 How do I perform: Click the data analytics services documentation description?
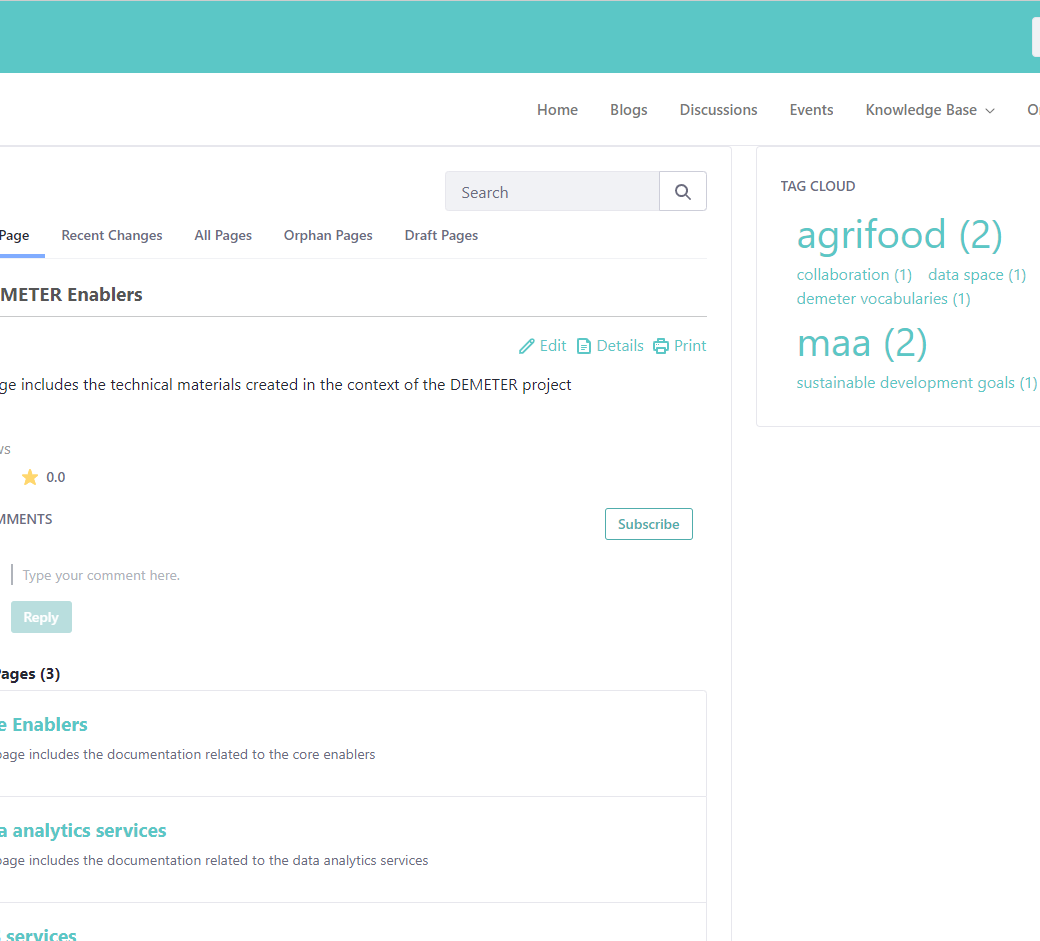coord(214,861)
